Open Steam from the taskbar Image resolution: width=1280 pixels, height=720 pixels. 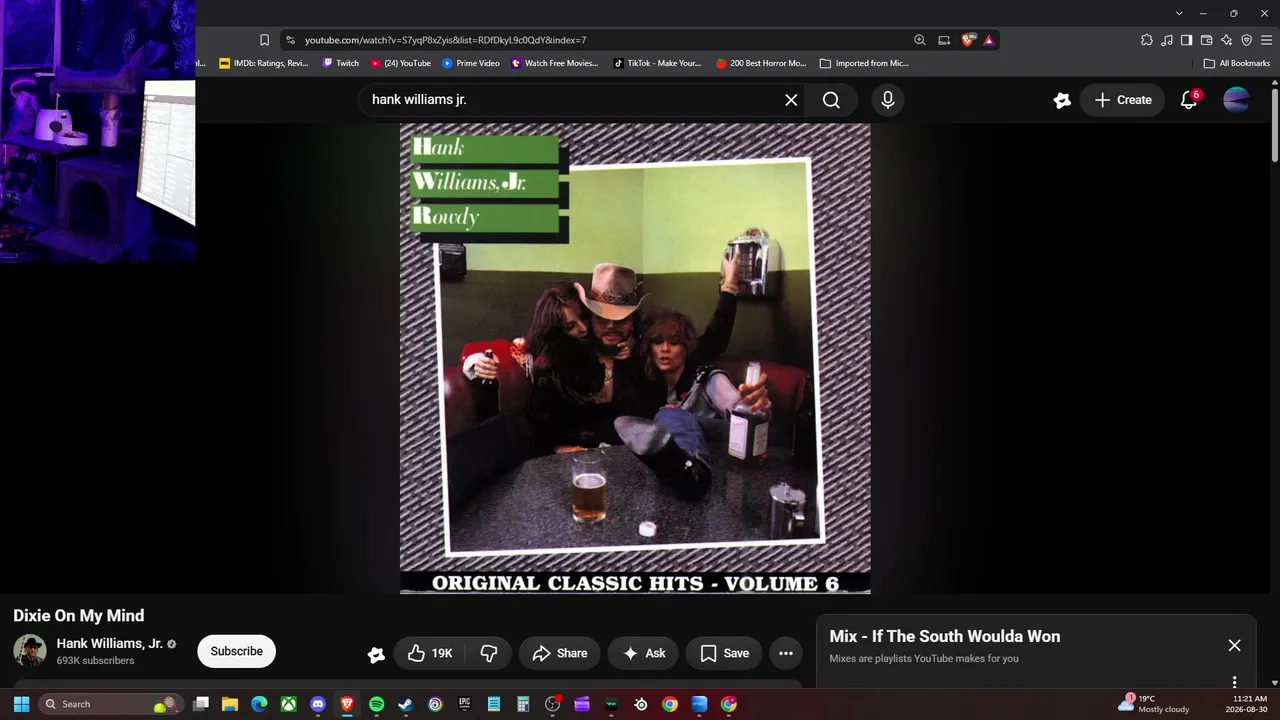tap(406, 704)
